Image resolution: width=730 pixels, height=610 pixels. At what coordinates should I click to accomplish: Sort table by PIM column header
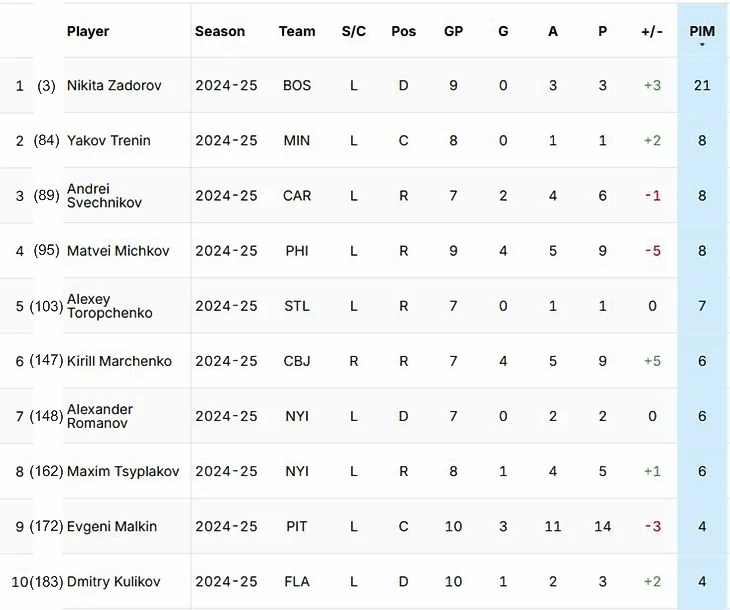point(702,31)
